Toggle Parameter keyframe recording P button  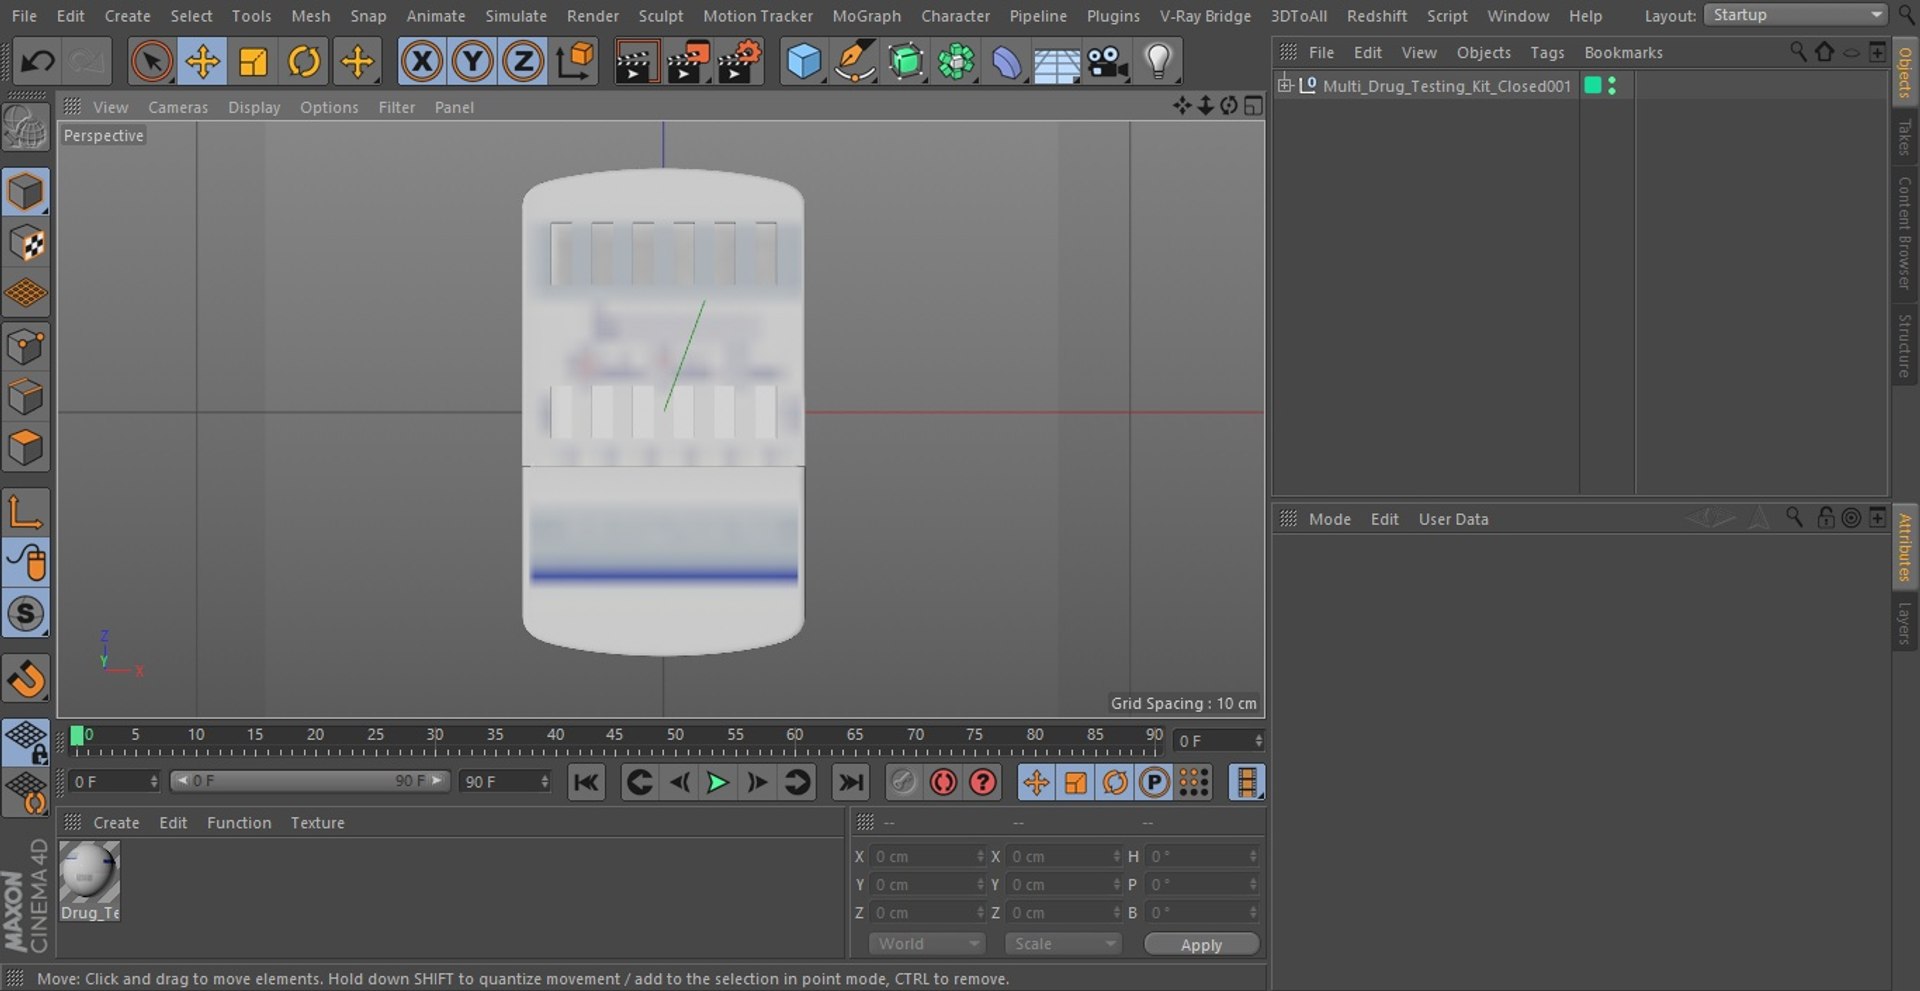1154,782
